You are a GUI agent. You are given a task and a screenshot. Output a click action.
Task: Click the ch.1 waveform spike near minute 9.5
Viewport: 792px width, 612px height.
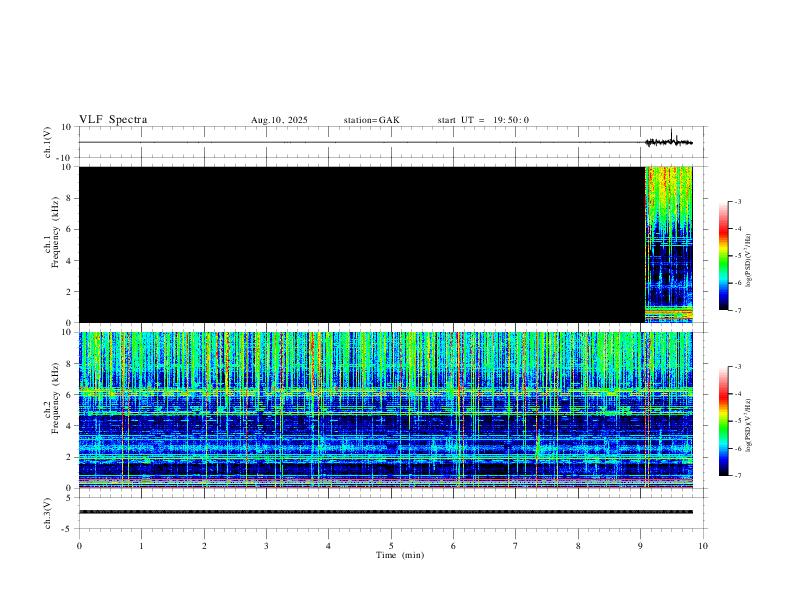click(671, 136)
